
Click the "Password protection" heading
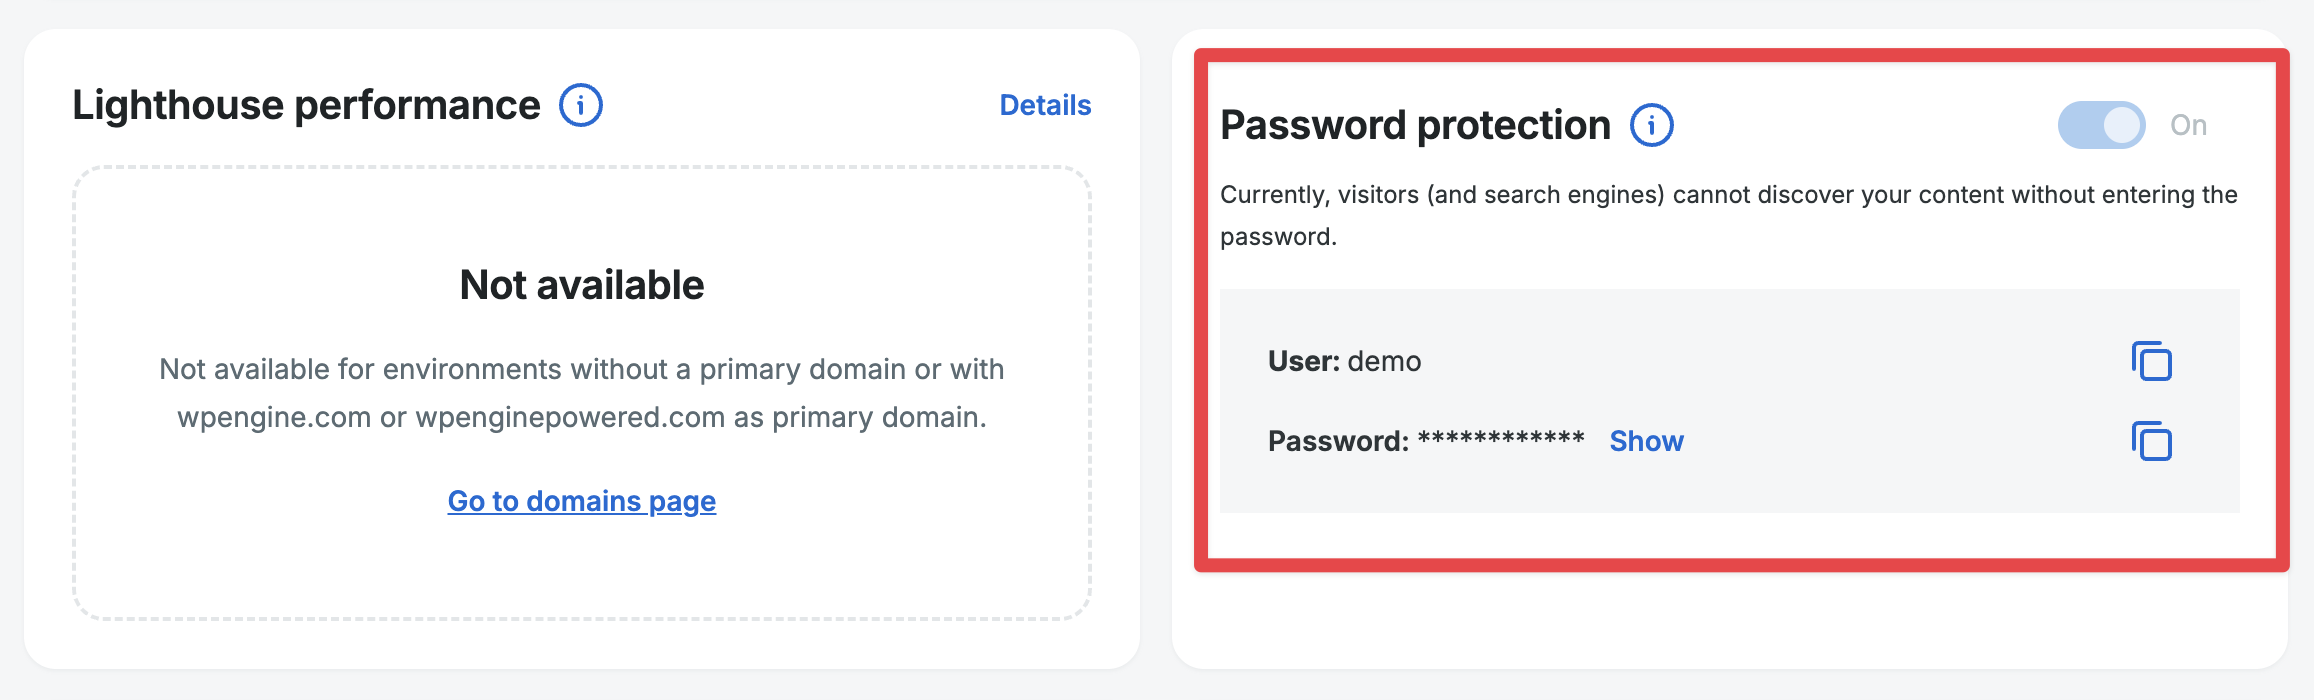click(x=1415, y=125)
